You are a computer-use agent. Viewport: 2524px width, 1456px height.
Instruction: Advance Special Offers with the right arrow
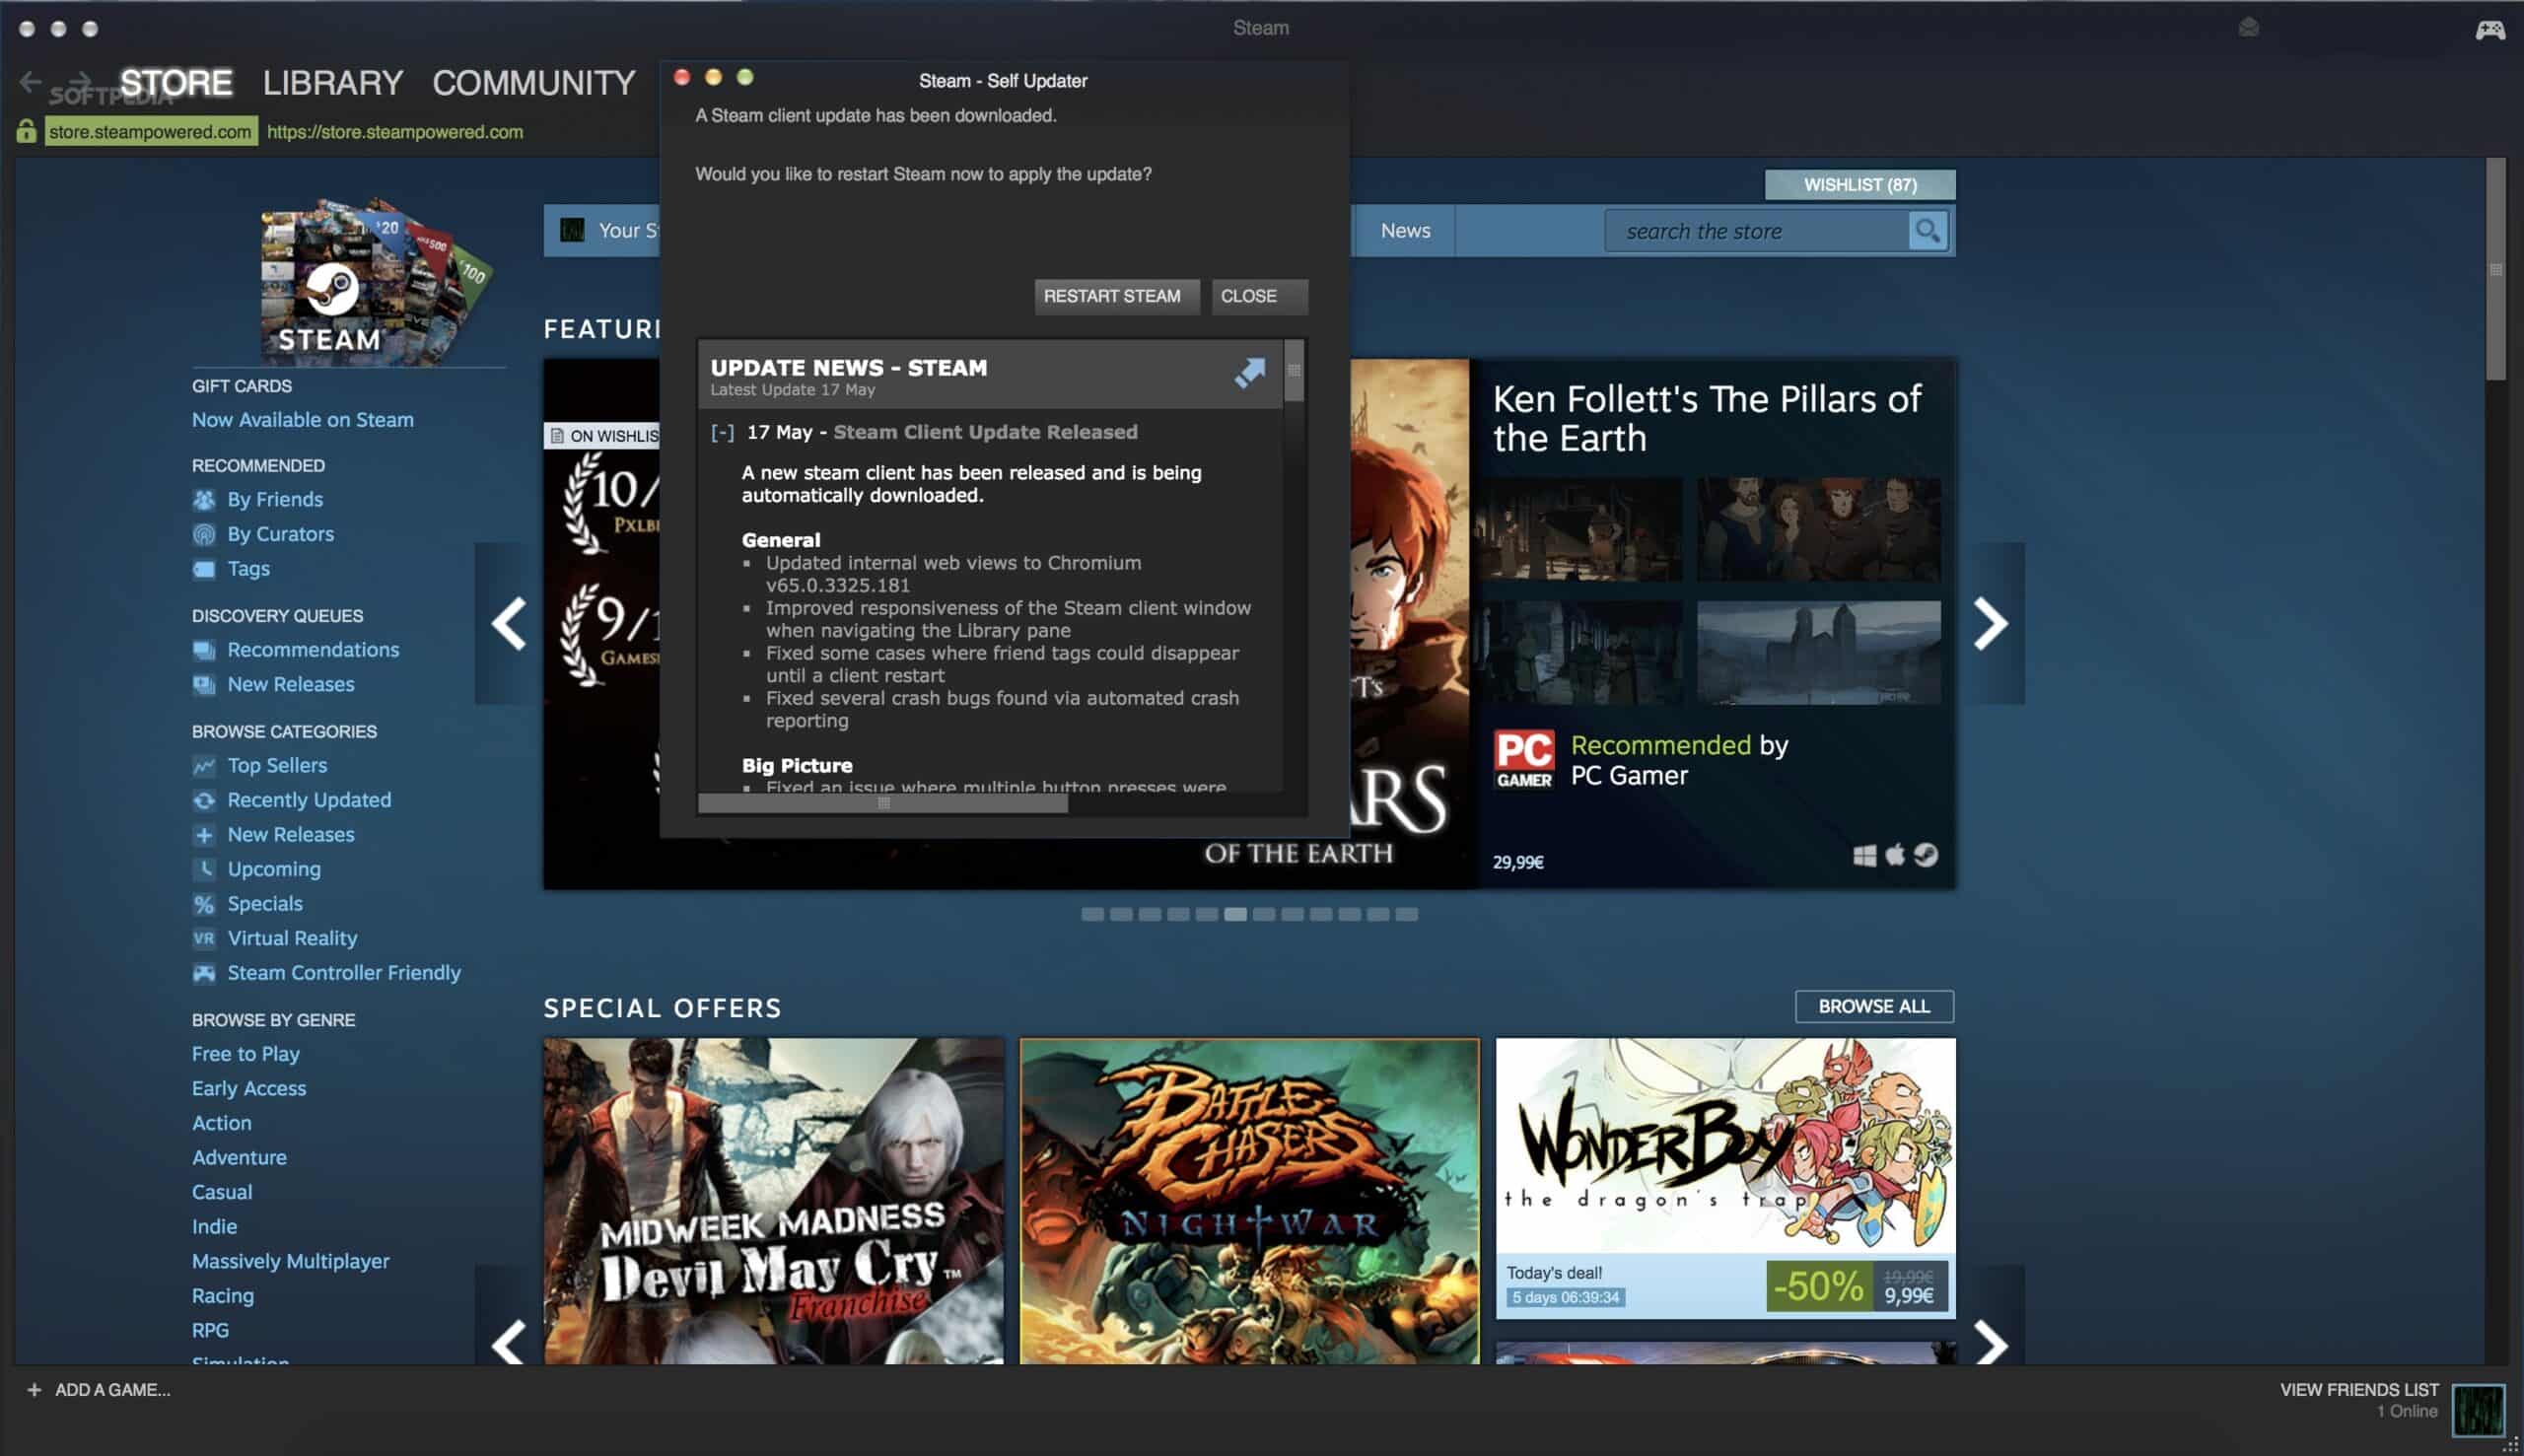coord(1990,1342)
